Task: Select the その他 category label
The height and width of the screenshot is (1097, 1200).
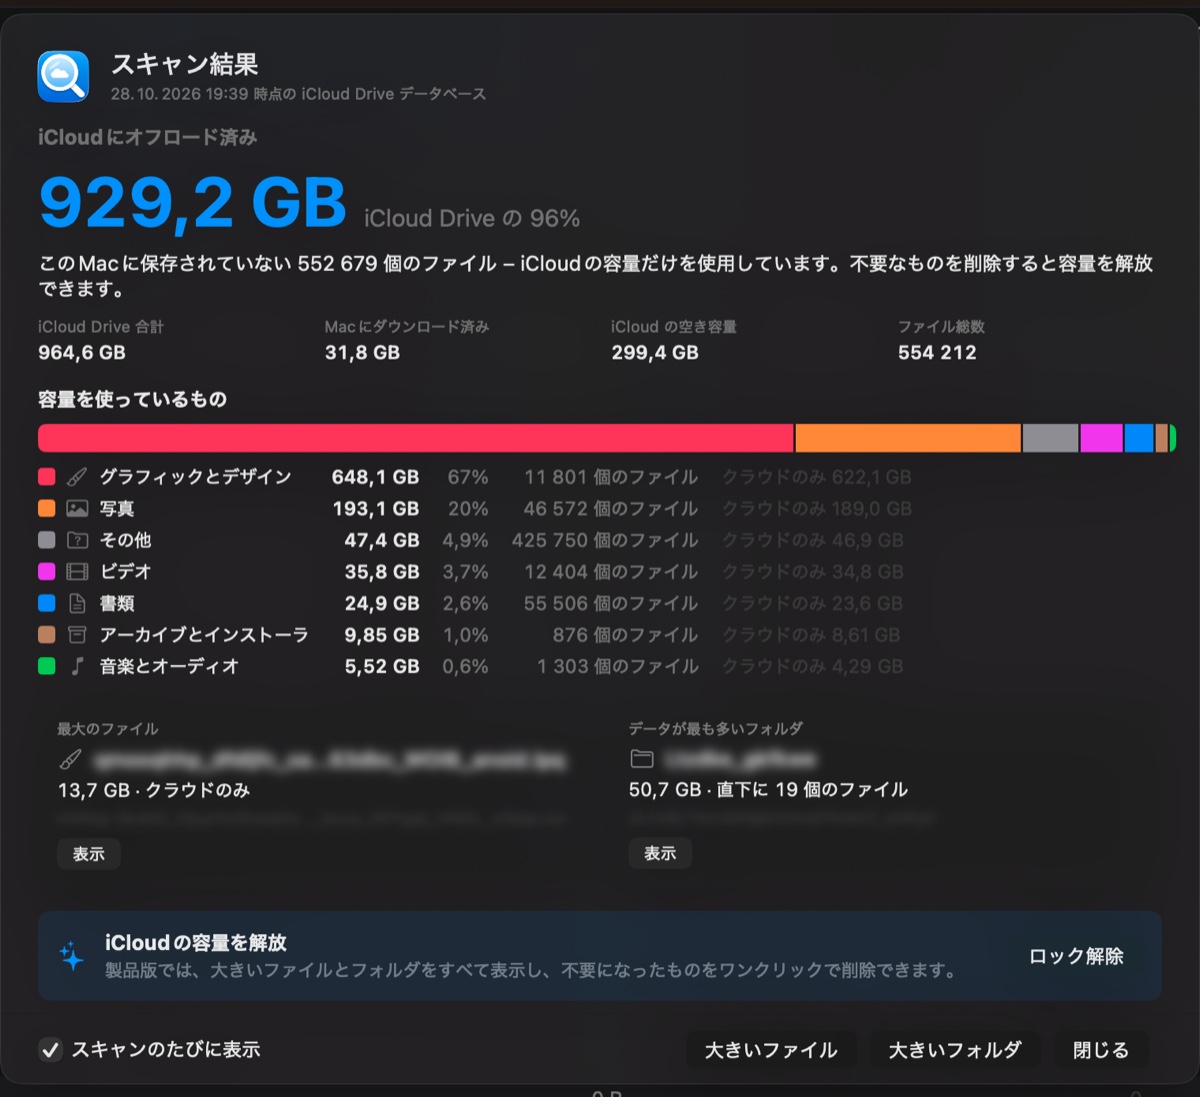Action: coord(126,540)
